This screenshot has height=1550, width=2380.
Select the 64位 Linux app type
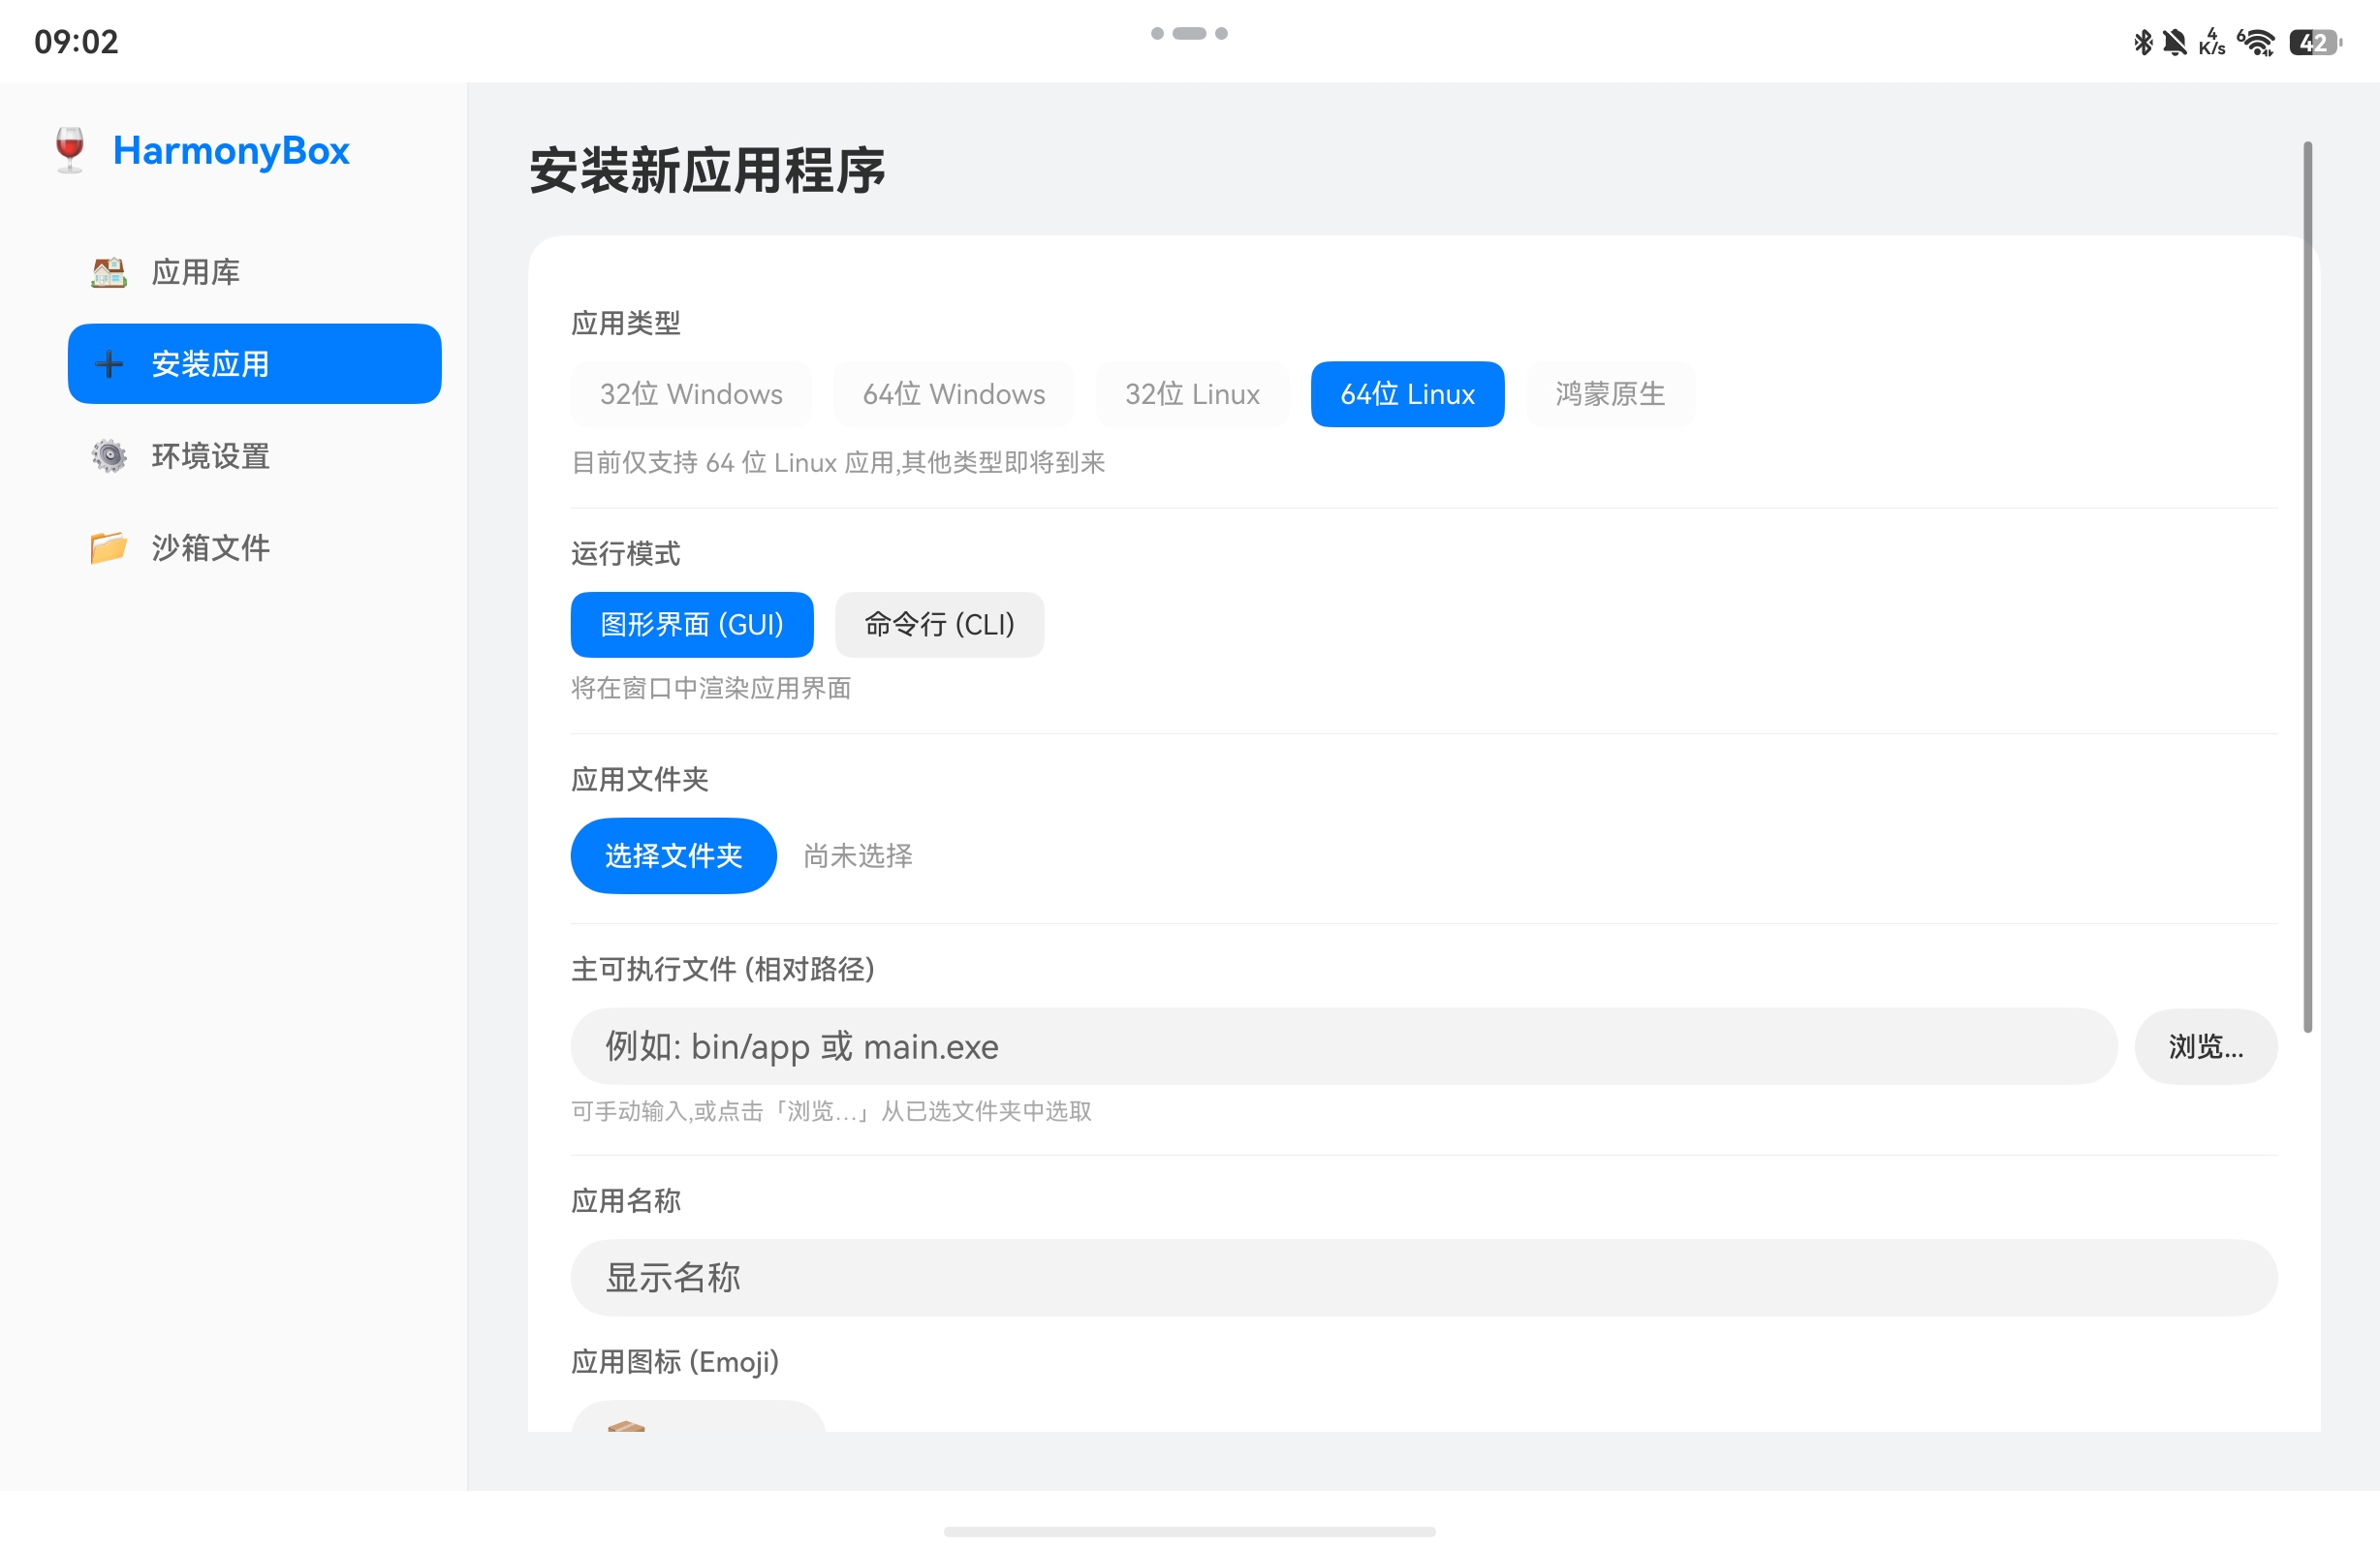click(x=1407, y=394)
